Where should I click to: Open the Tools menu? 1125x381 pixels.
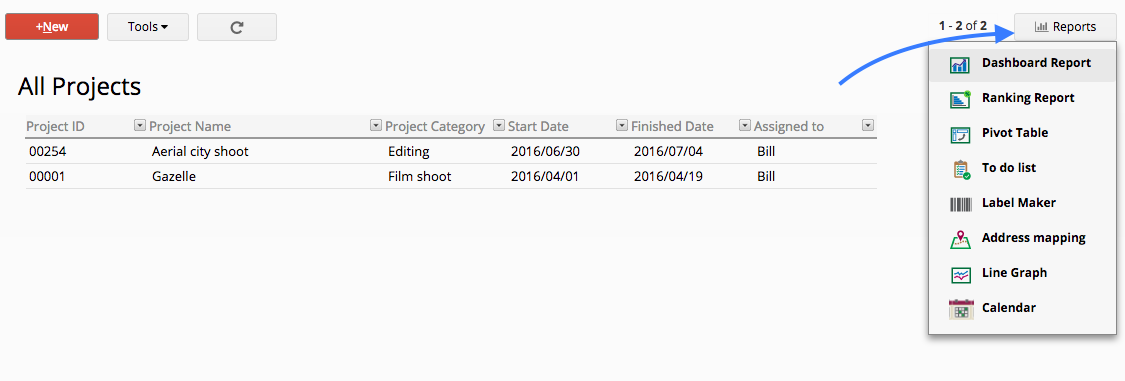coord(148,27)
